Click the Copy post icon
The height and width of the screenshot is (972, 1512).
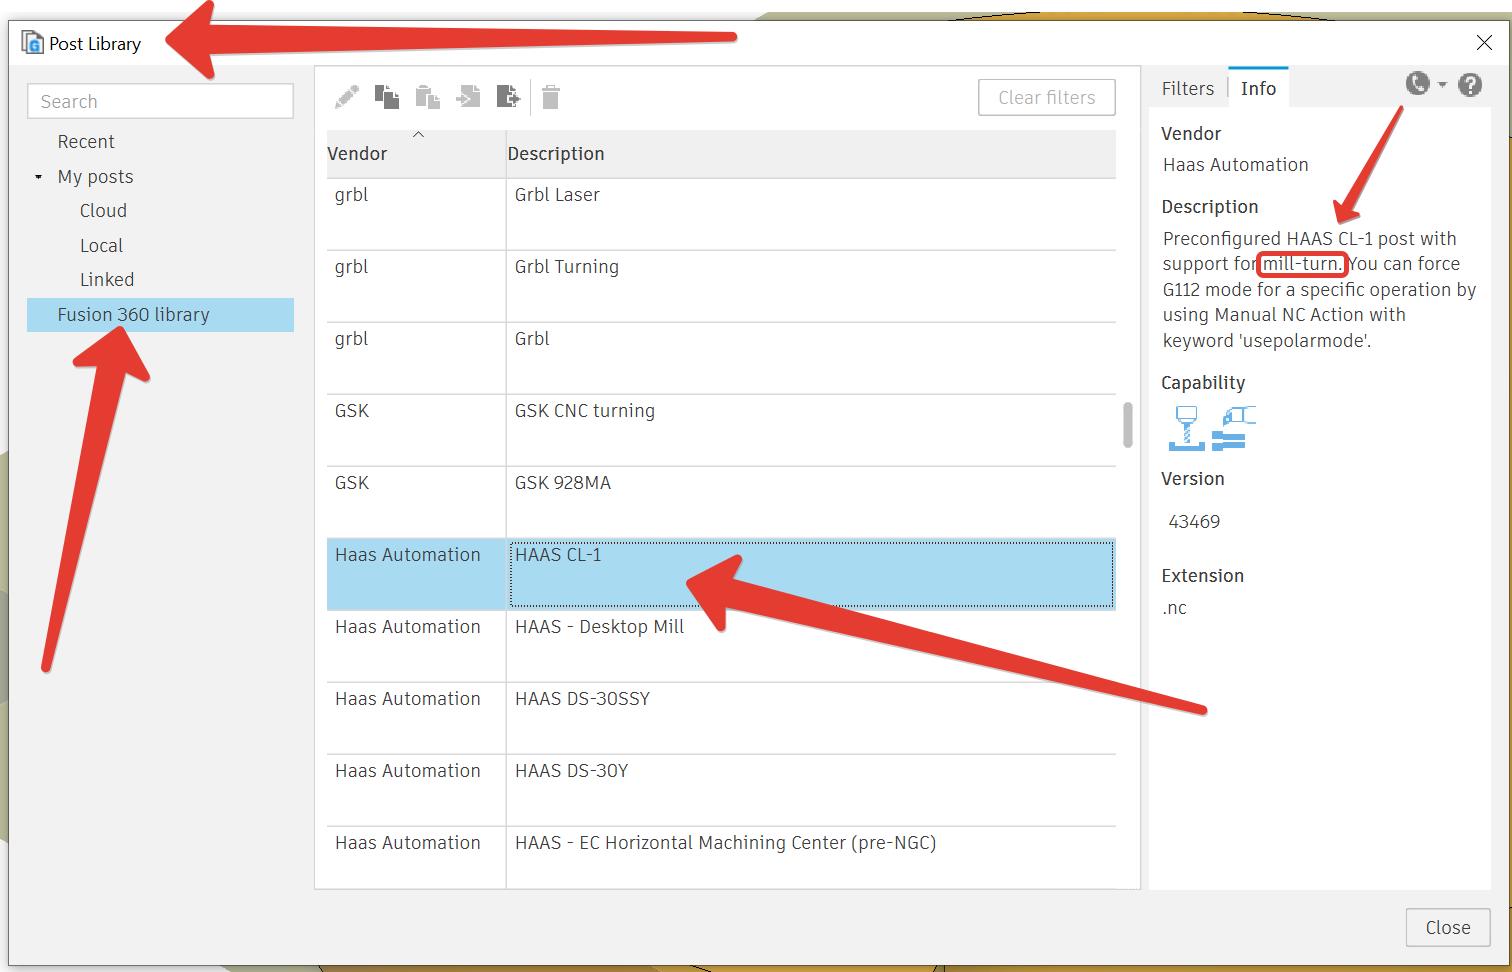(x=387, y=97)
